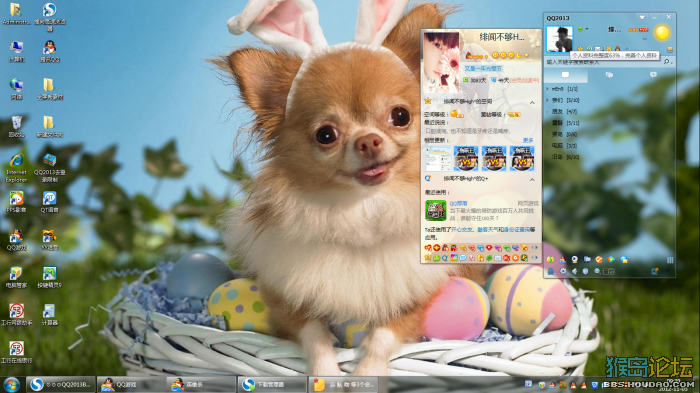Image resolution: width=700 pixels, height=393 pixels.
Task: Open Qzone star icon under QQ avatar
Action: [x=580, y=49]
